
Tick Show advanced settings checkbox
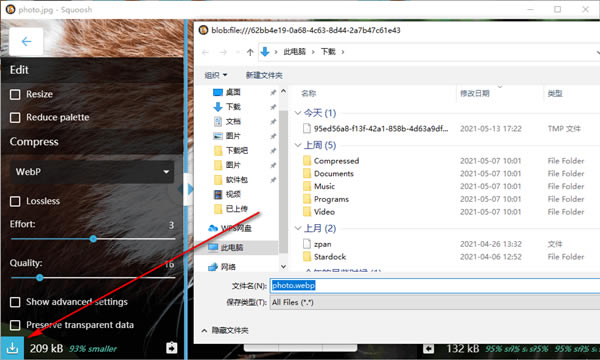click(15, 302)
